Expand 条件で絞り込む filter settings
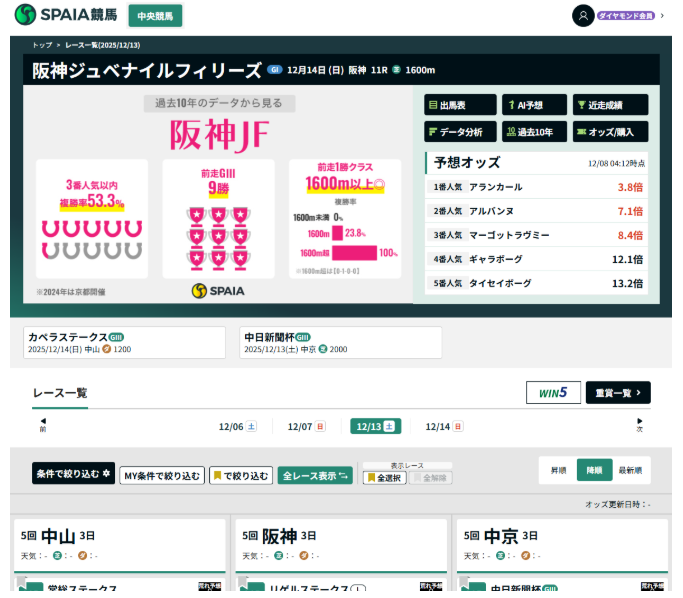Image resolution: width=683 pixels, height=598 pixels. pos(73,475)
